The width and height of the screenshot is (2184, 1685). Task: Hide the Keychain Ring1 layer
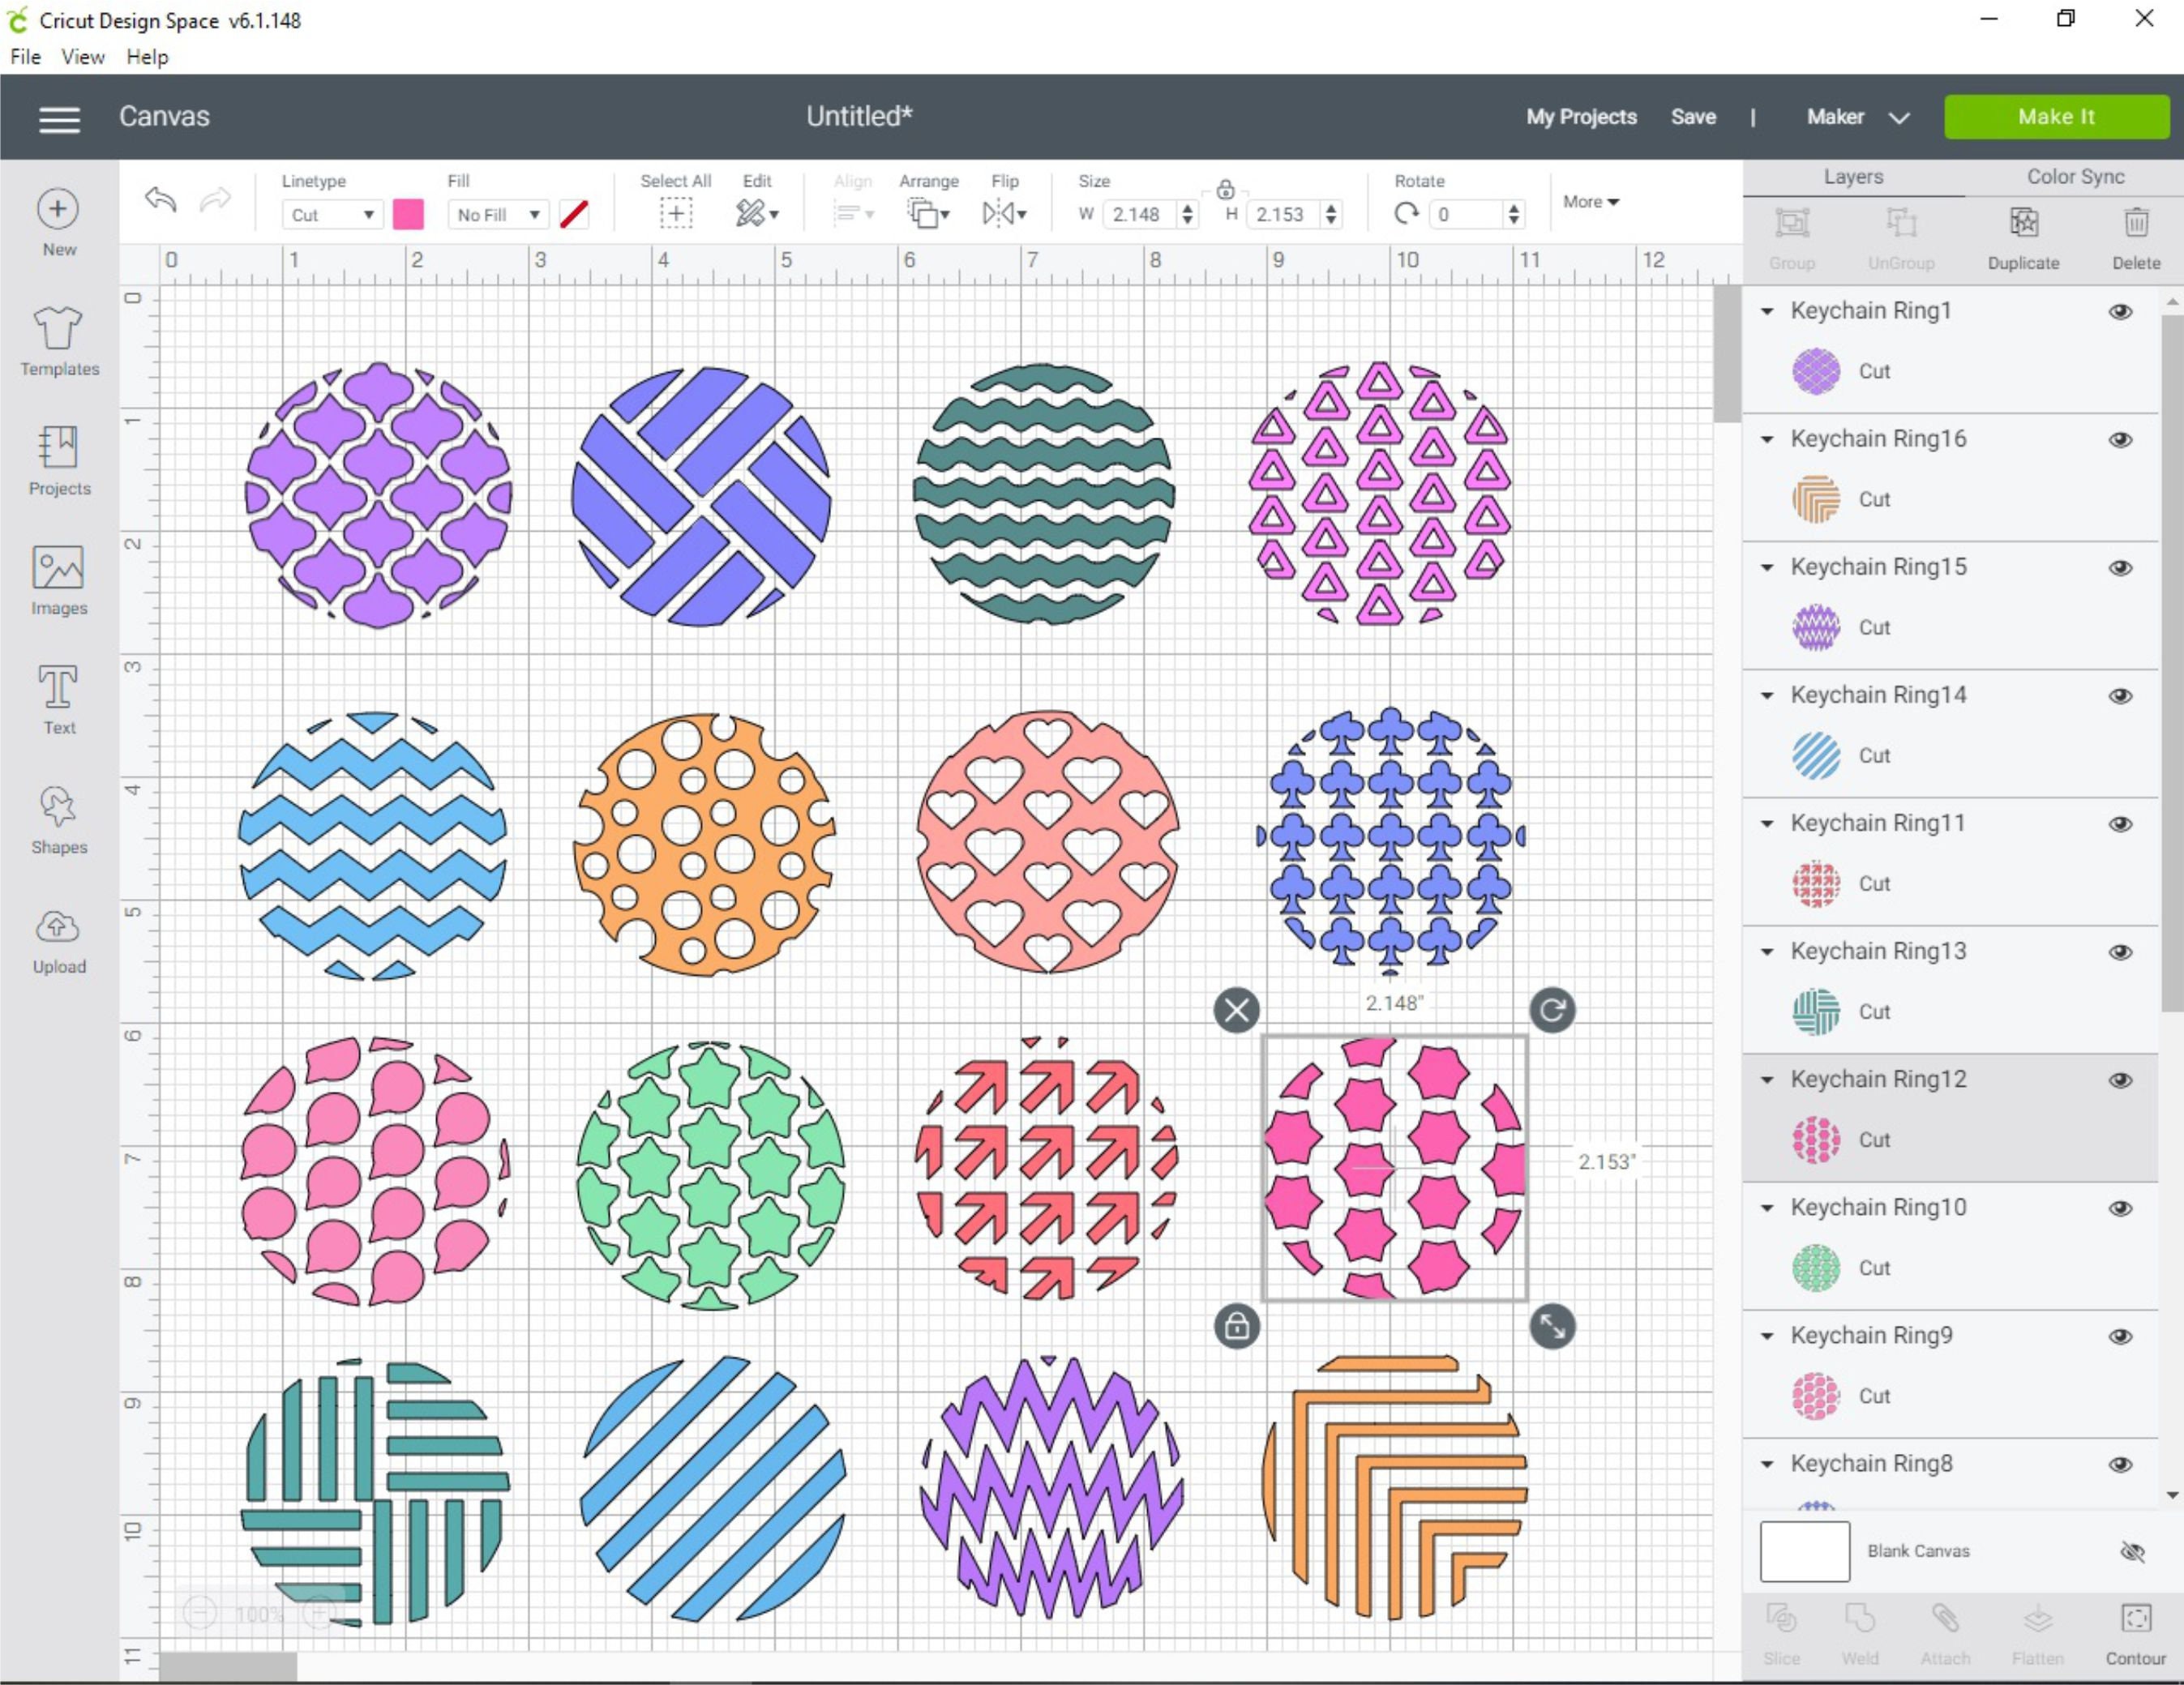2120,312
